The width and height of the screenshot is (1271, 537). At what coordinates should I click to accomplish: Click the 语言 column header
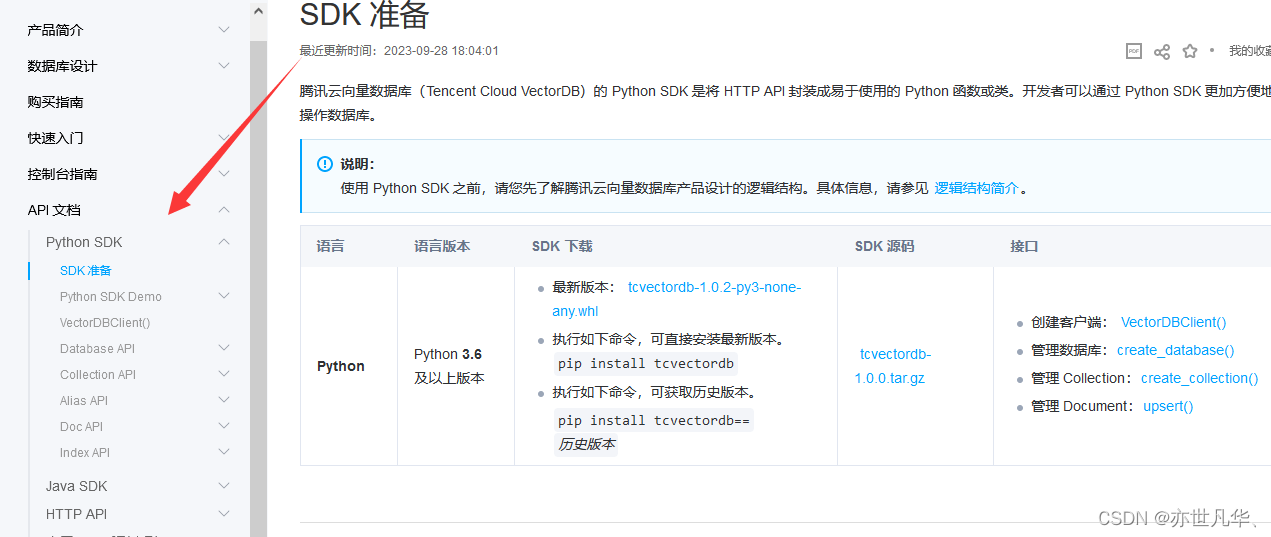coord(331,246)
